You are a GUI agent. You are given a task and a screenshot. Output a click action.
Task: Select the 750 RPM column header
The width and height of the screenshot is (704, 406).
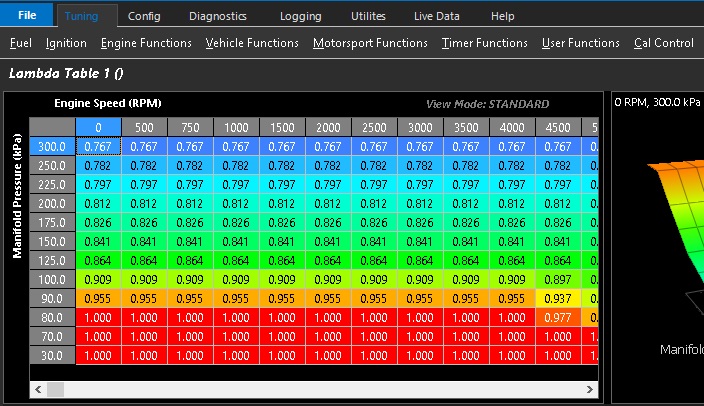pos(190,128)
